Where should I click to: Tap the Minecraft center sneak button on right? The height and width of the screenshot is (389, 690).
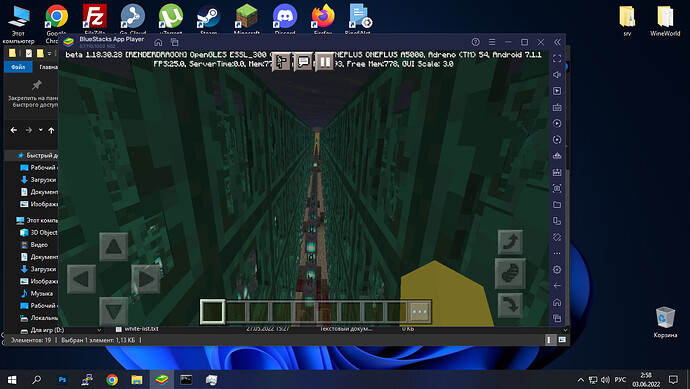[510, 273]
